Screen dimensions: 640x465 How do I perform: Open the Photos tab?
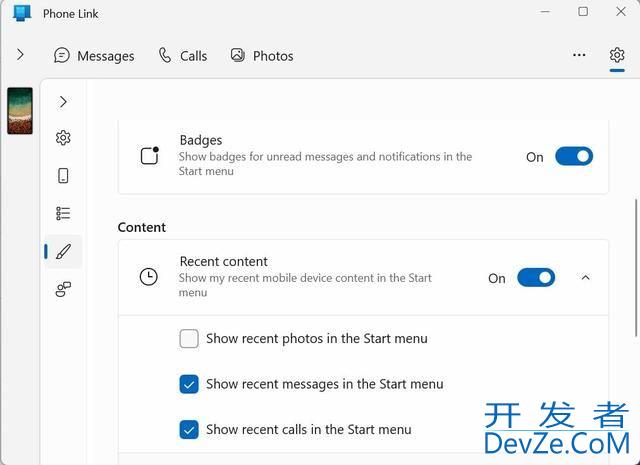(262, 56)
